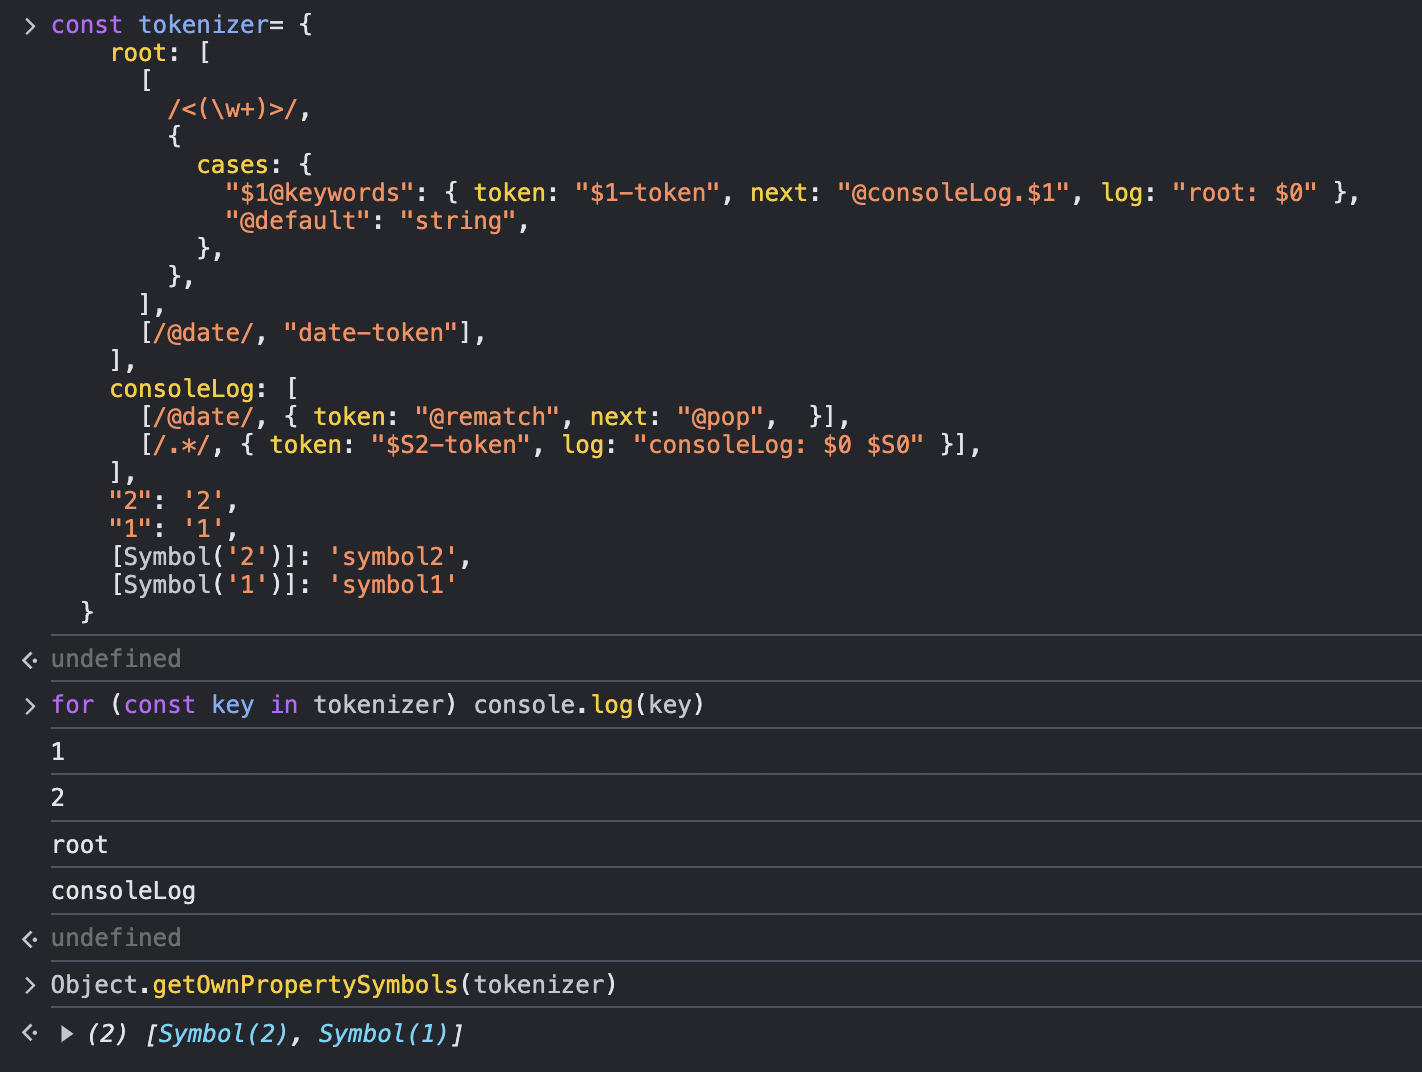Select Symbol(1) in the array preview
This screenshot has width=1422, height=1072.
pos(383,1034)
